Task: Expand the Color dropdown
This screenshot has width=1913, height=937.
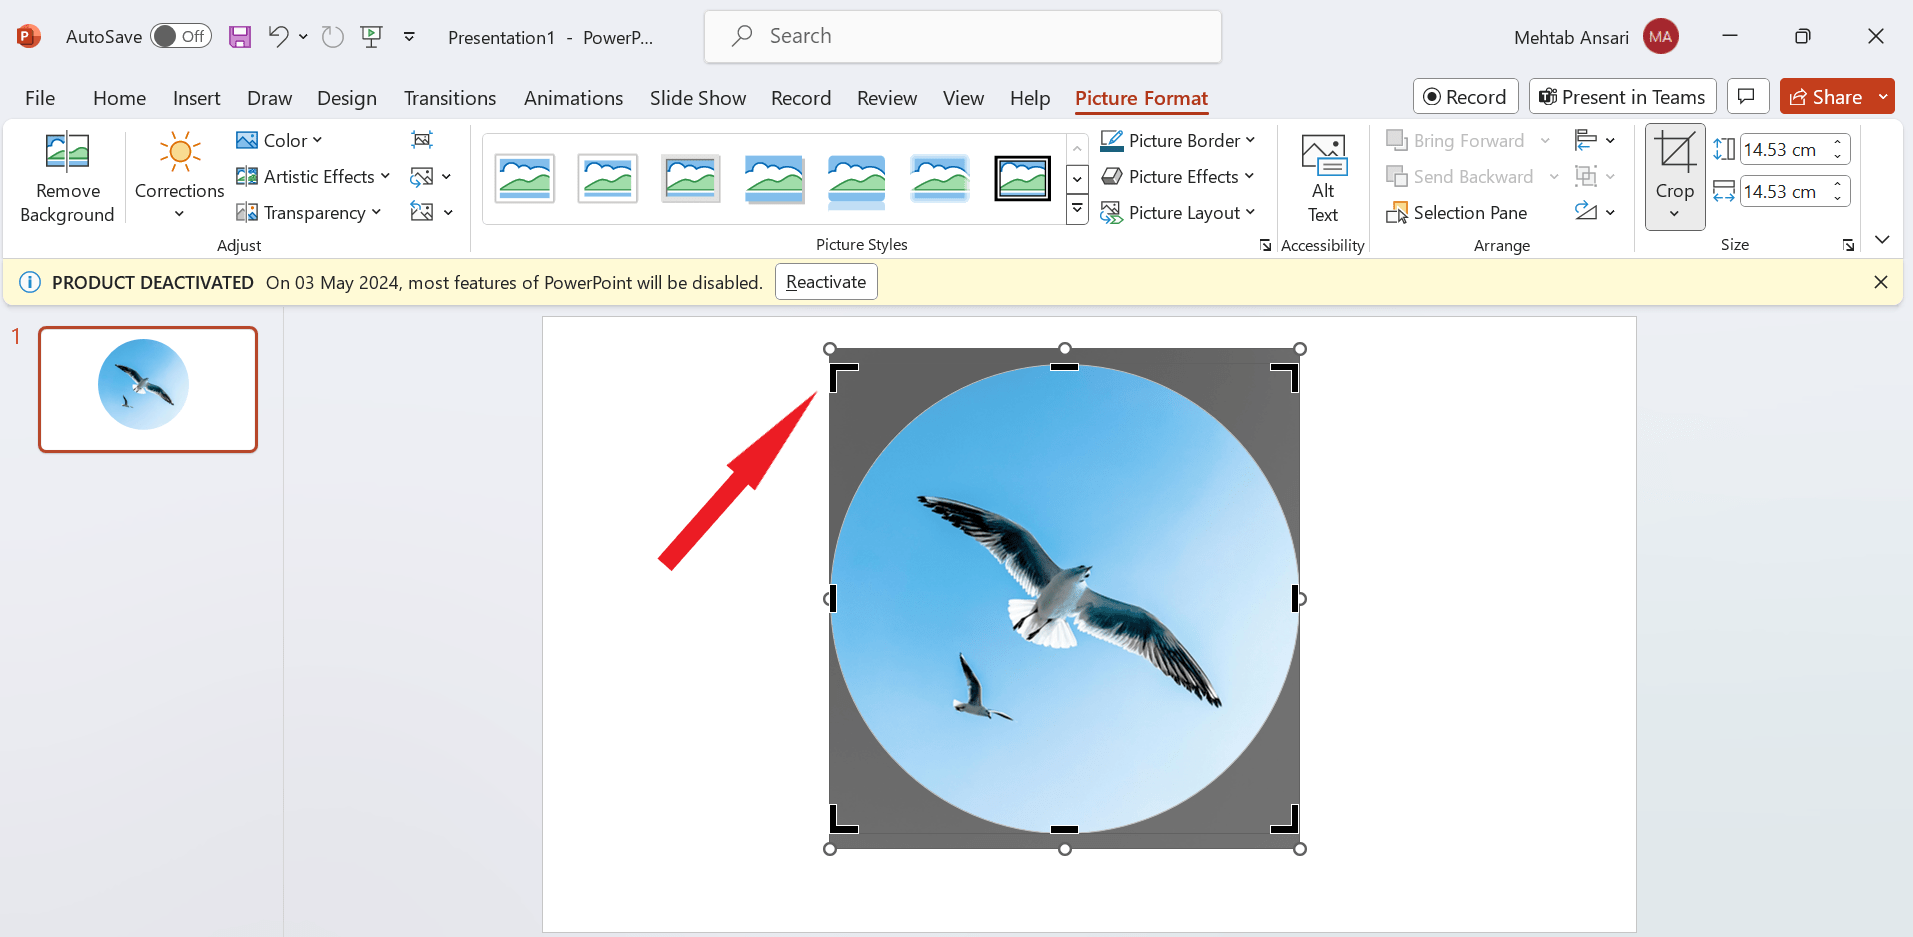Action: (280, 141)
